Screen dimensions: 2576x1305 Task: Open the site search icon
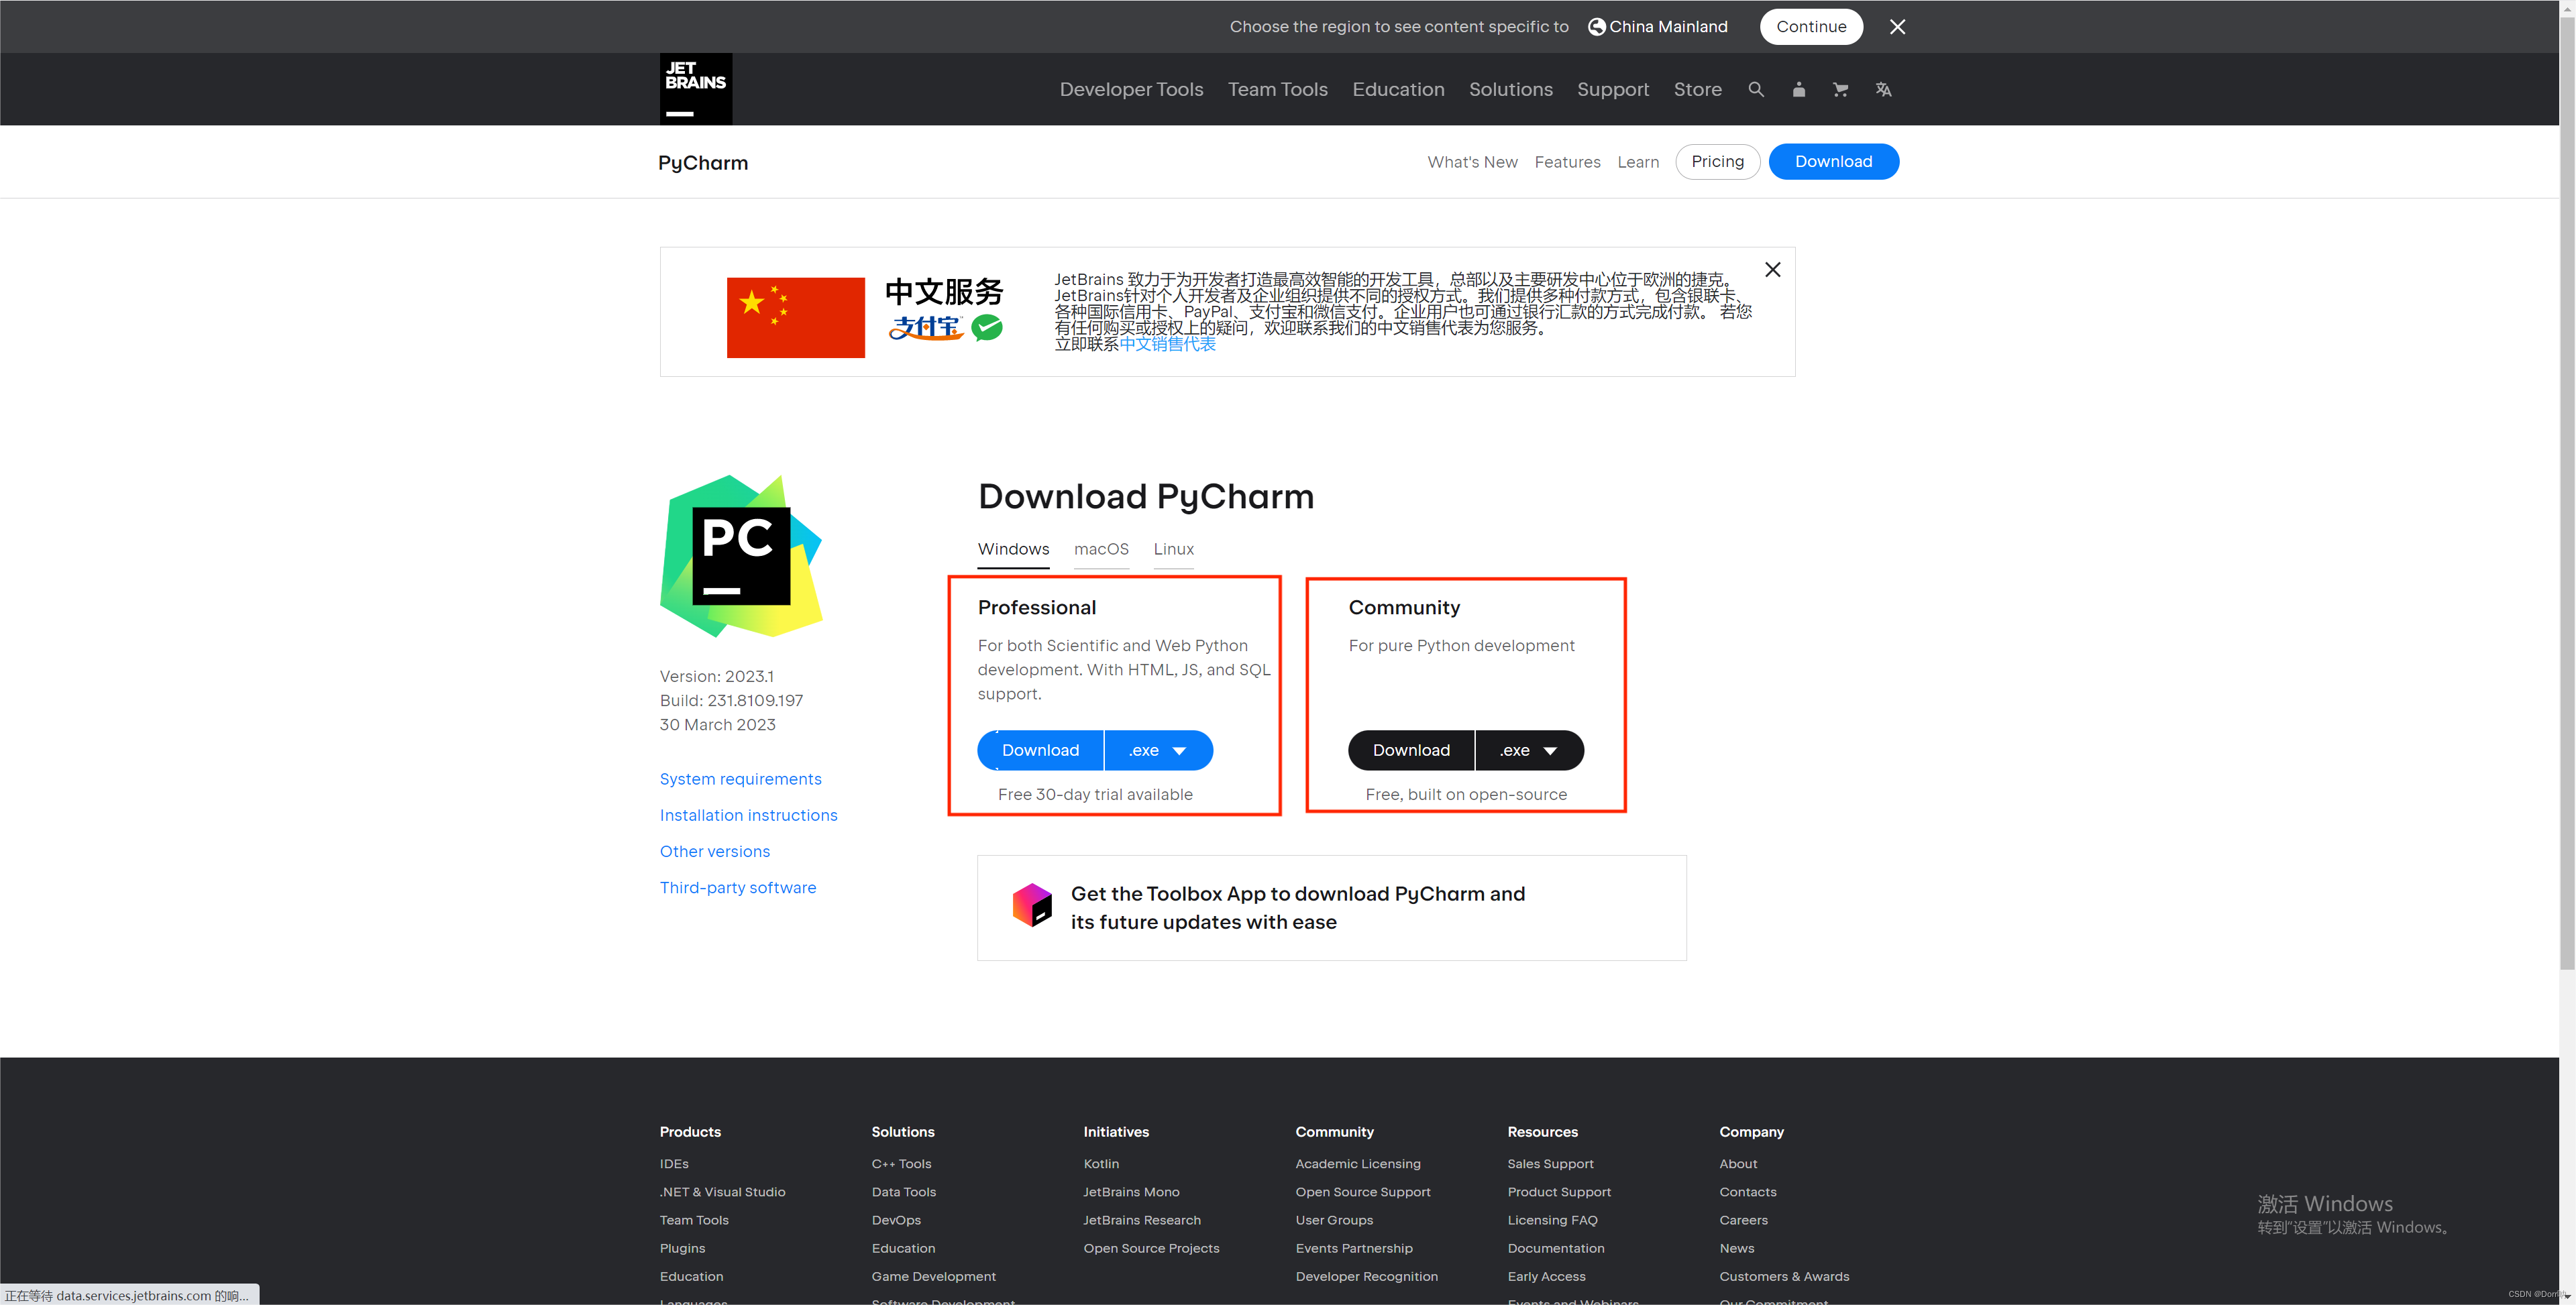pos(1756,89)
